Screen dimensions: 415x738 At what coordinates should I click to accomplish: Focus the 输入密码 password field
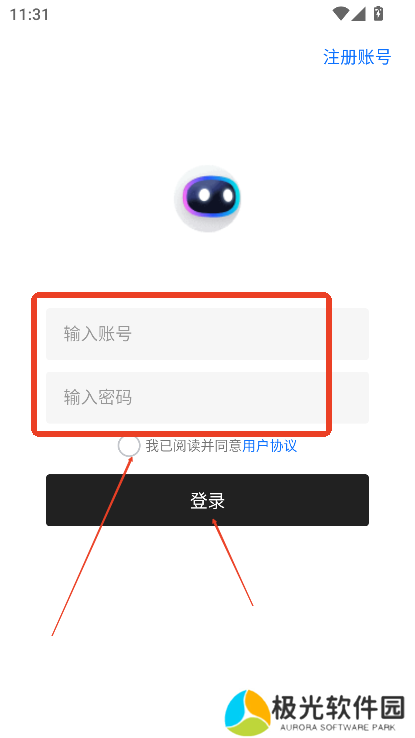208,398
